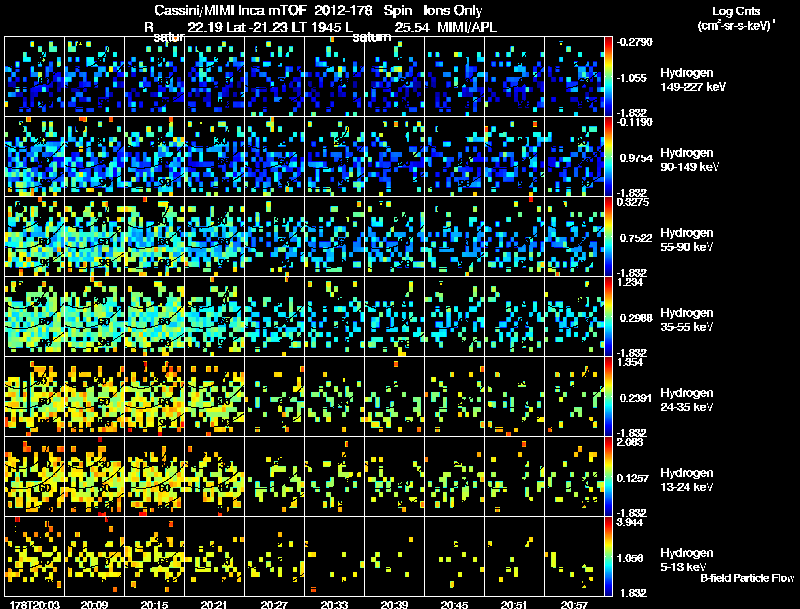800x609 pixels.
Task: Click the '0.2391' colorbar value
Action: point(636,398)
